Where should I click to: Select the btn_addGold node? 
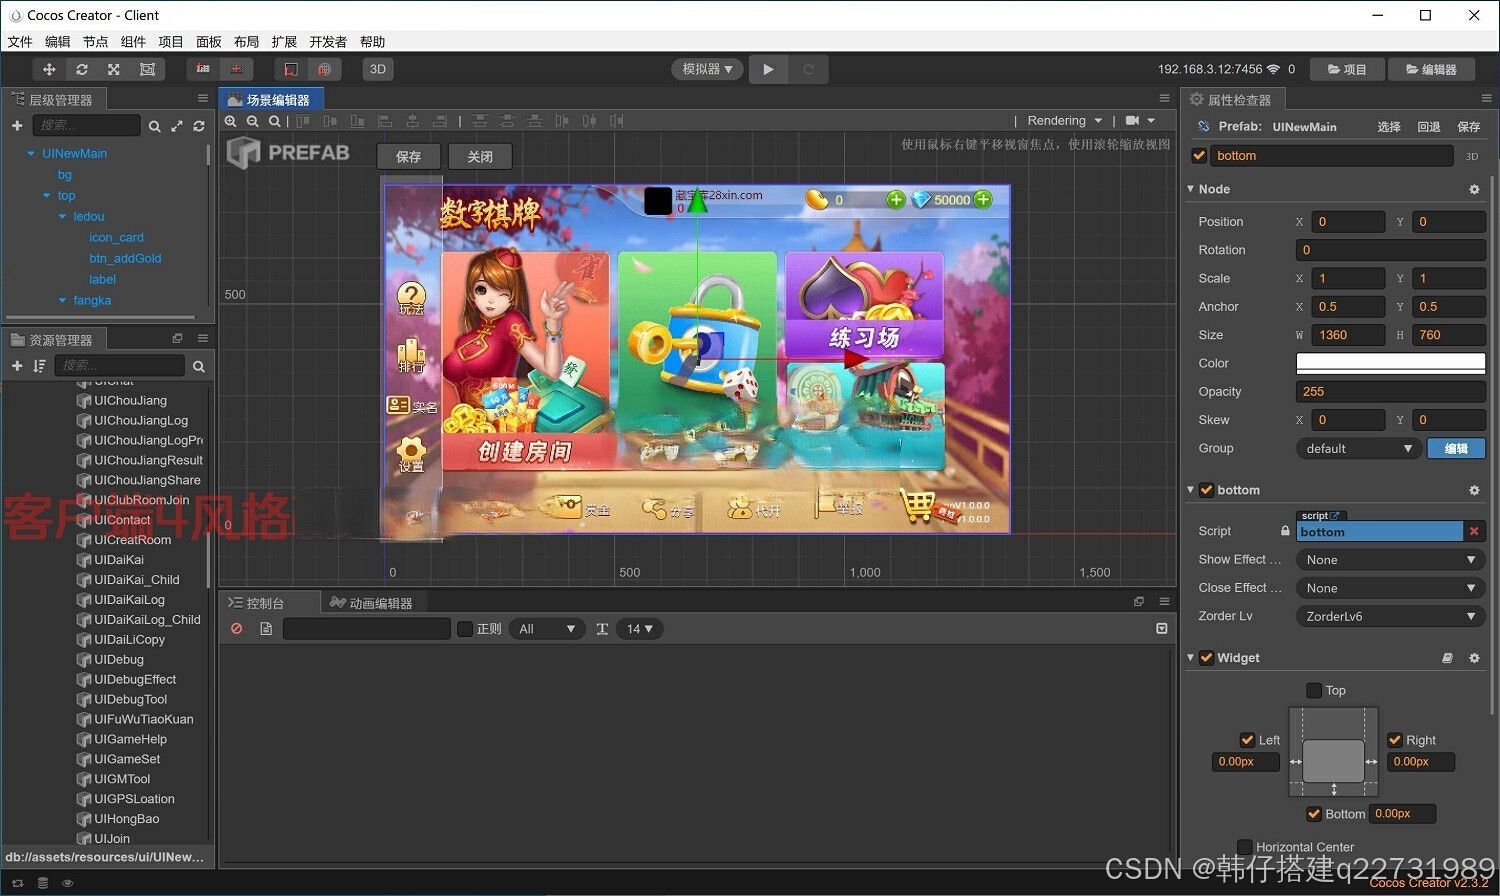point(125,258)
